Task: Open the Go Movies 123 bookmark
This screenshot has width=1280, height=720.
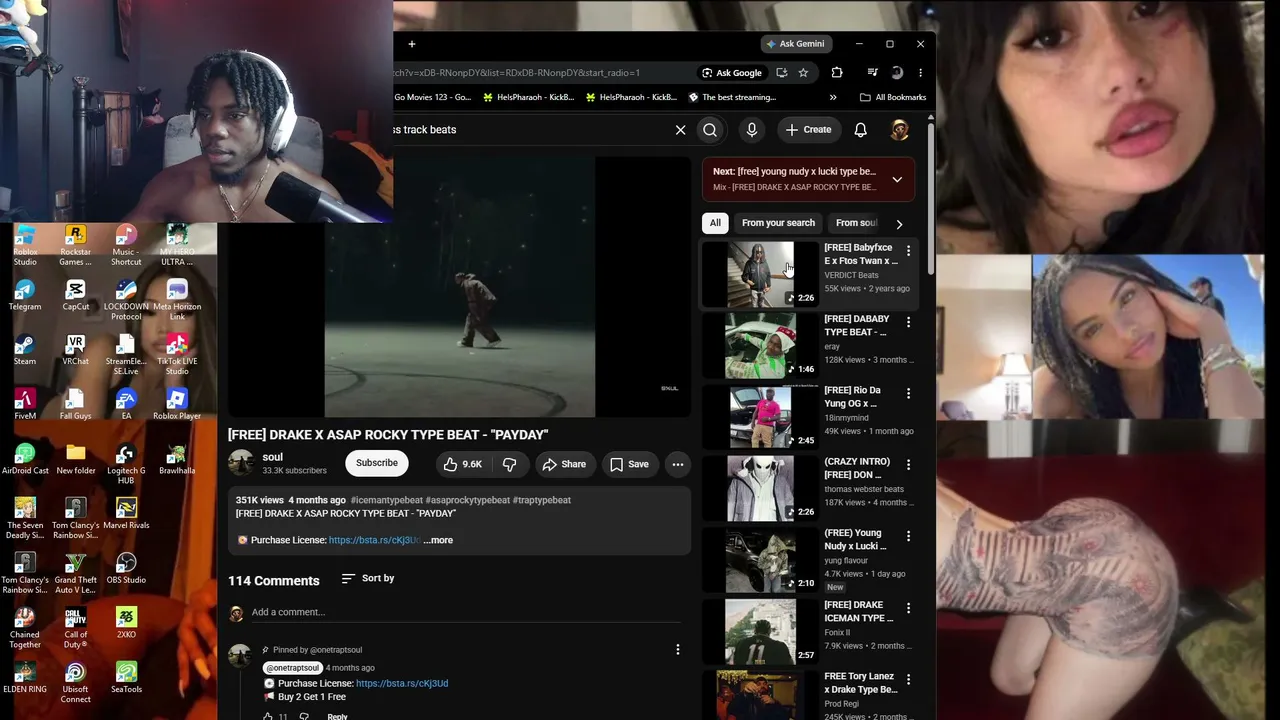Action: (x=433, y=97)
